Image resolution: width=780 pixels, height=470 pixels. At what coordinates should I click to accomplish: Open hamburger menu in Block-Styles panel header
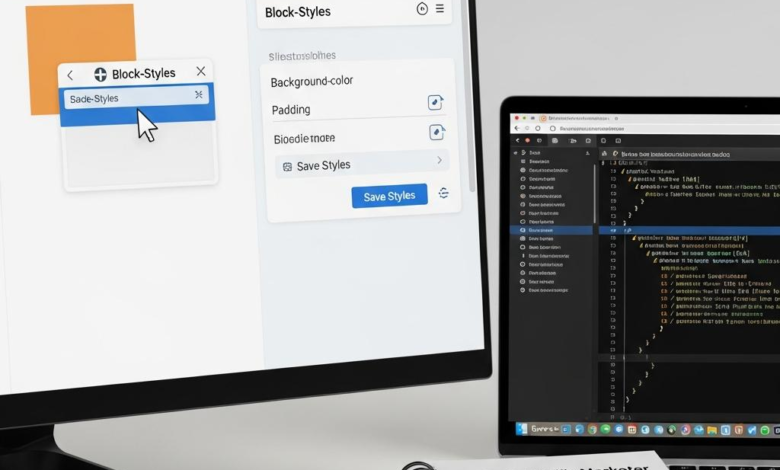pyautogui.click(x=440, y=8)
